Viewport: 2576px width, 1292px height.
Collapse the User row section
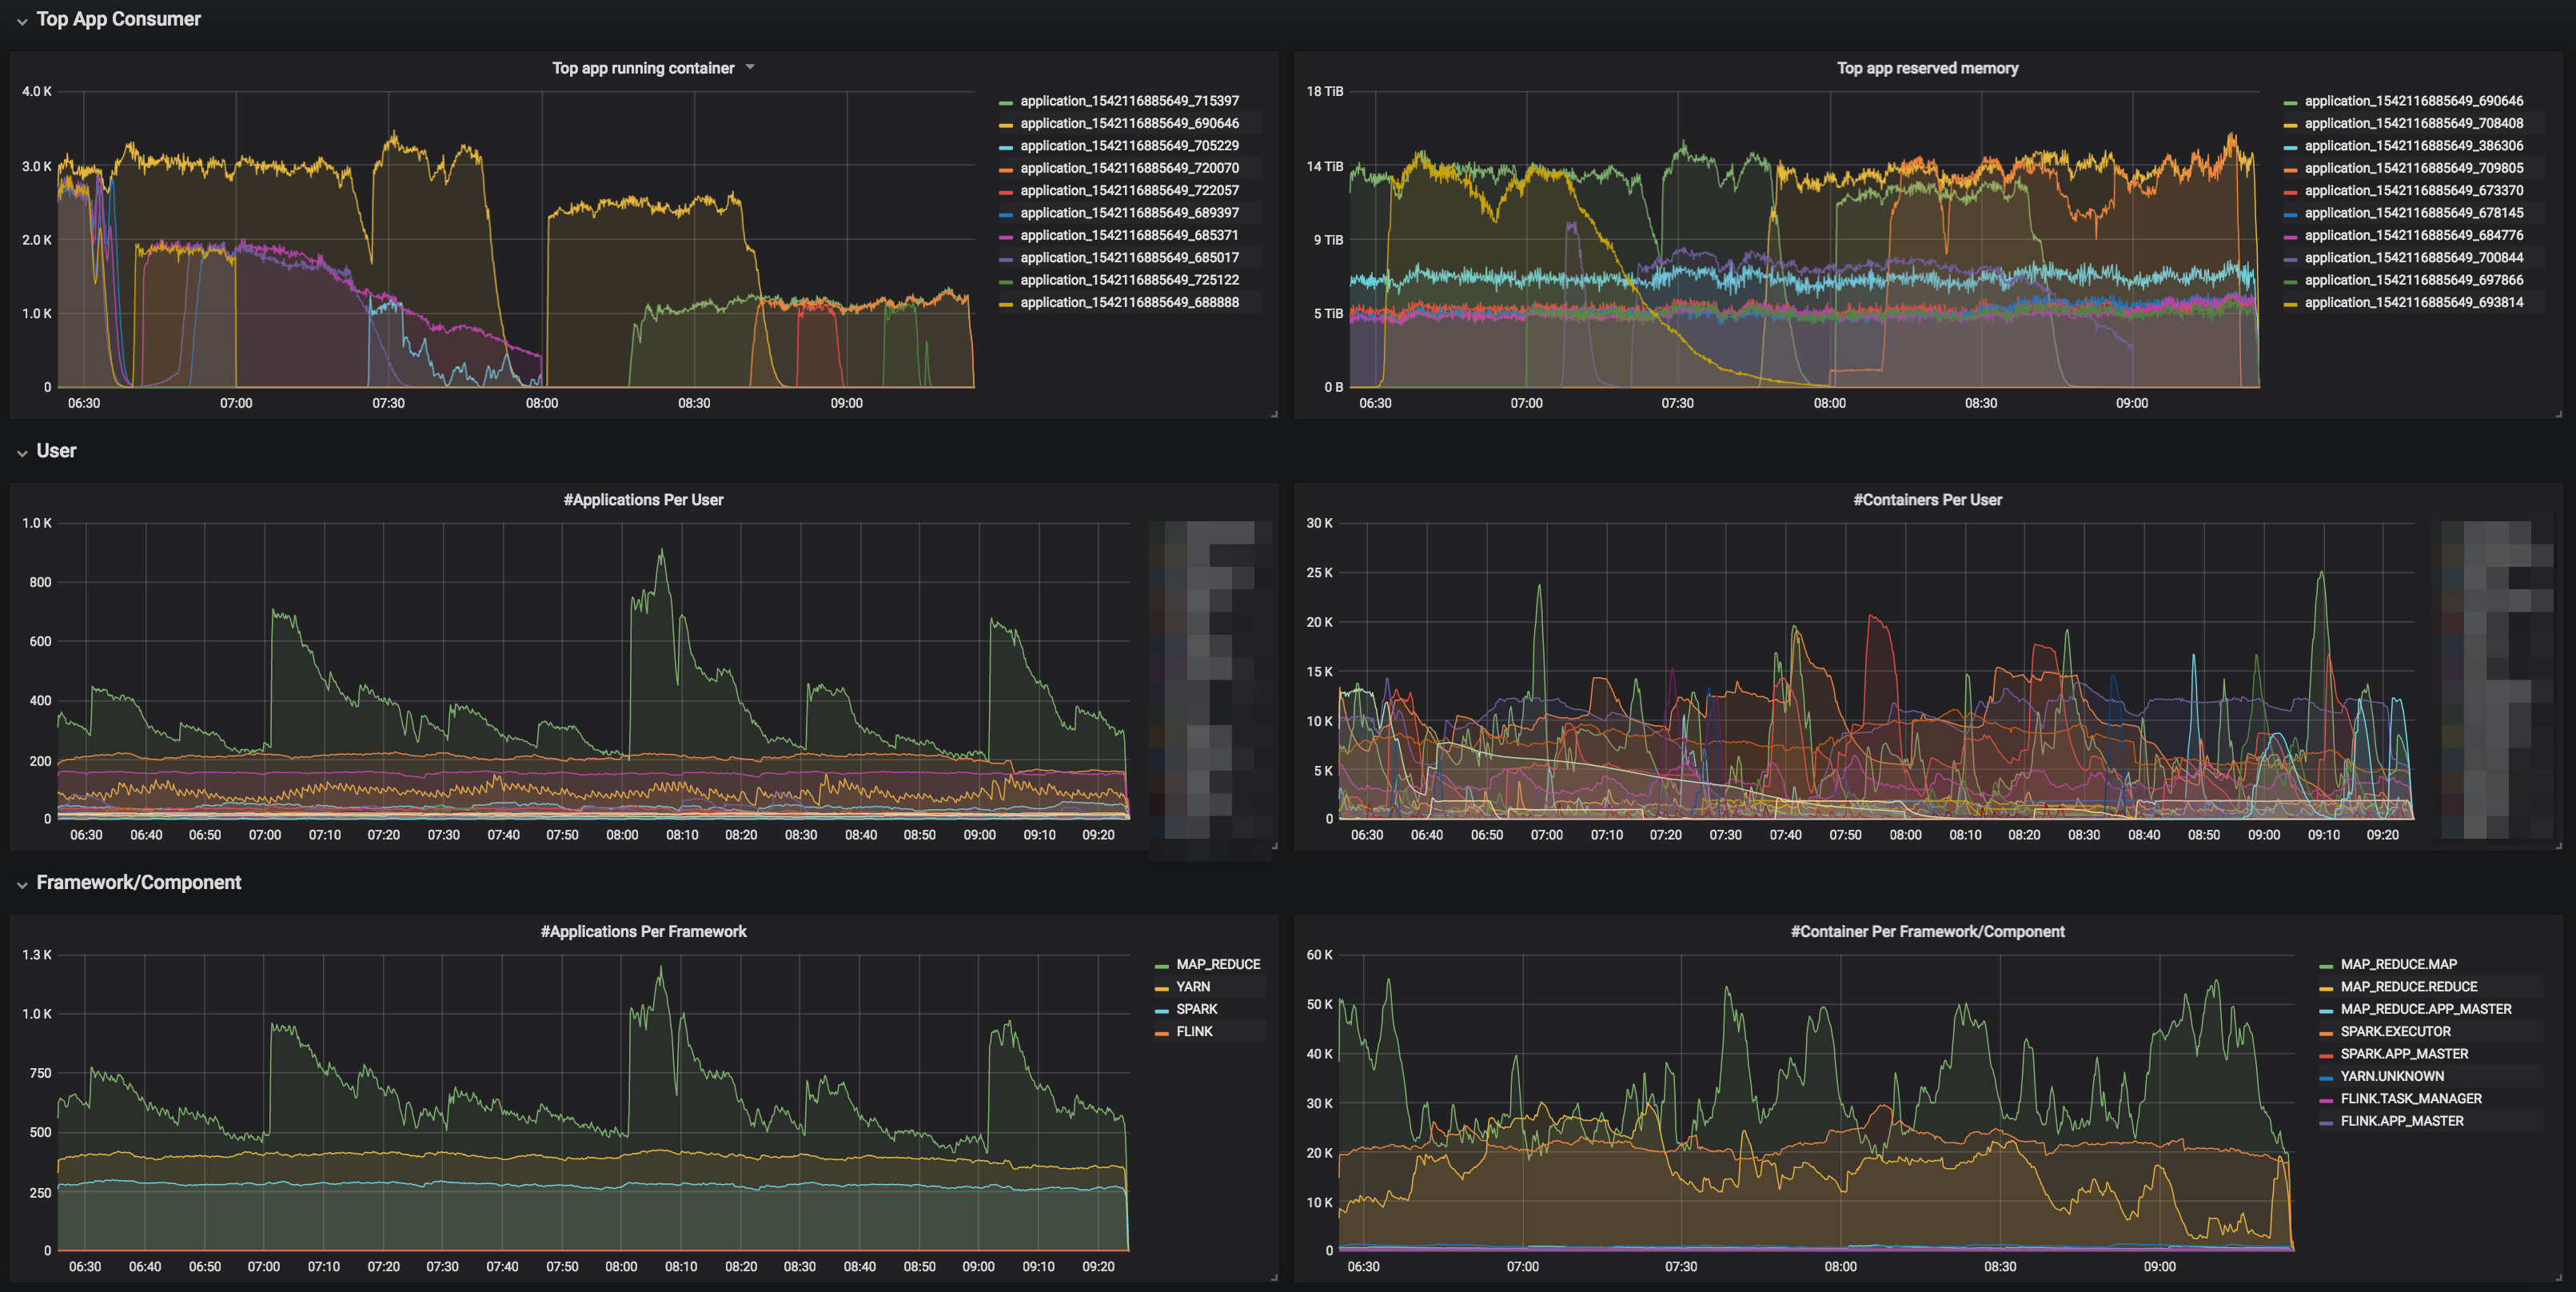click(x=22, y=453)
